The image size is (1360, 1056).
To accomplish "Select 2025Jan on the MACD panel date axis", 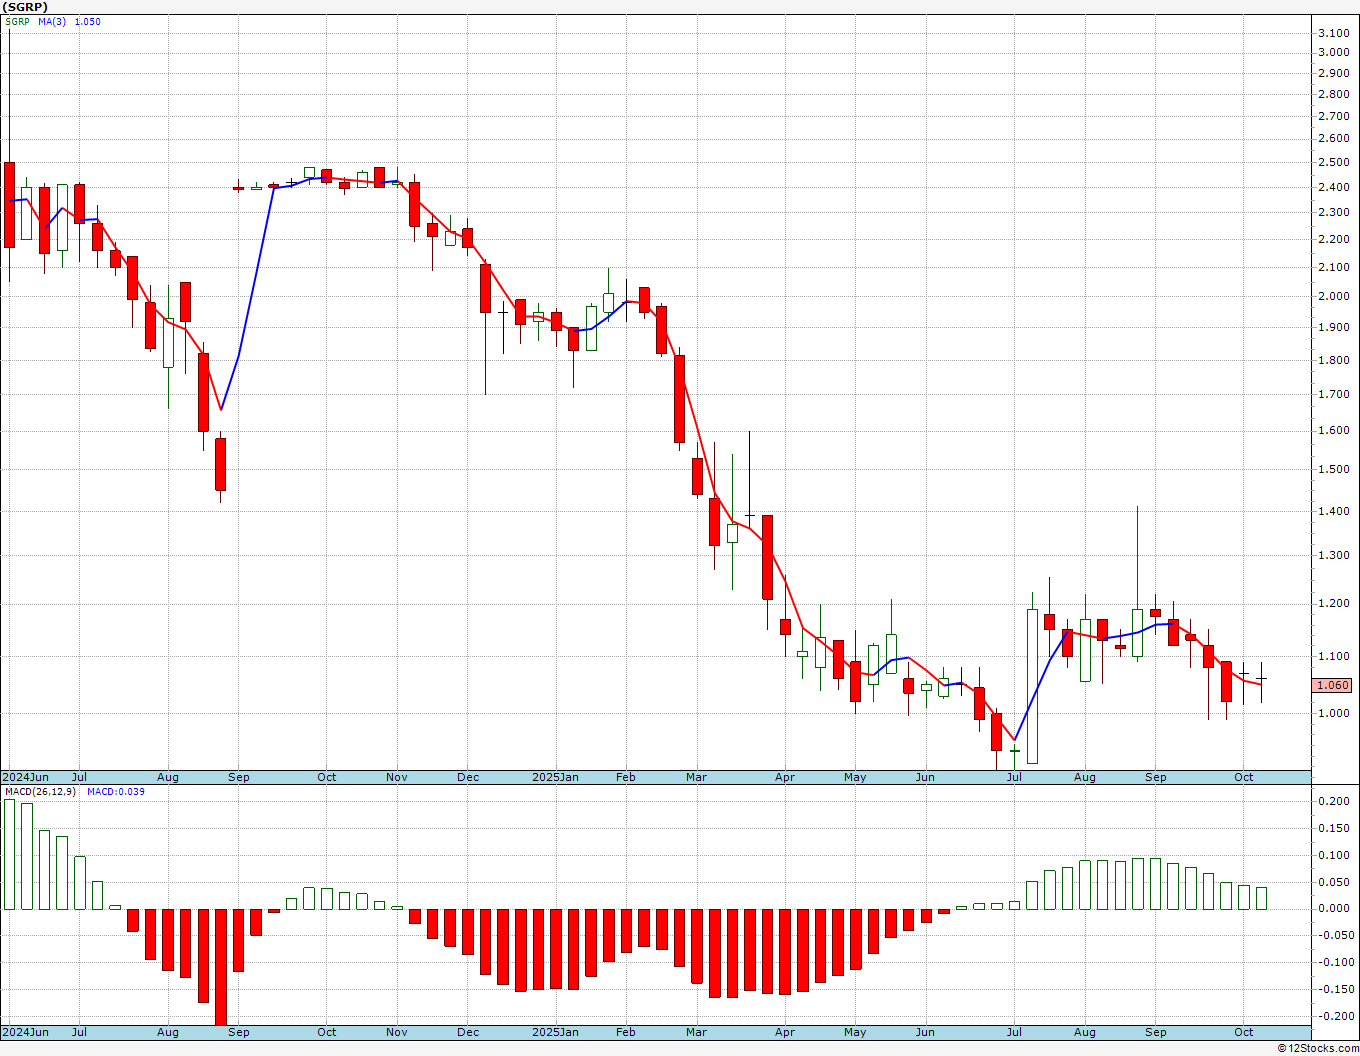I will coord(555,1032).
